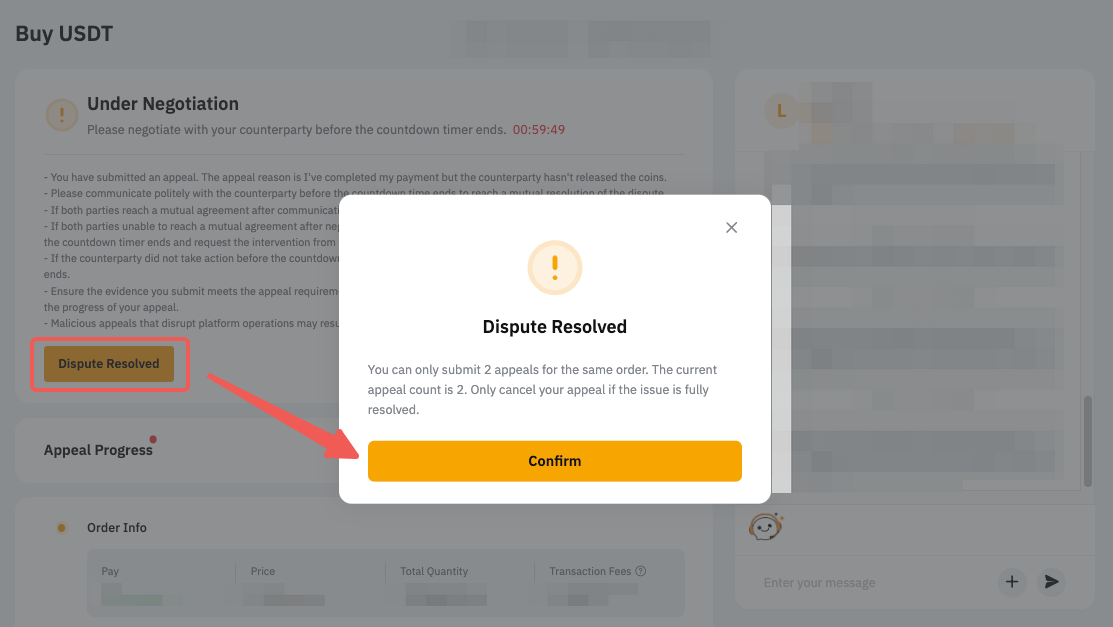The image size is (1113, 627).
Task: Open the Transaction Fees help icon
Action: click(640, 571)
